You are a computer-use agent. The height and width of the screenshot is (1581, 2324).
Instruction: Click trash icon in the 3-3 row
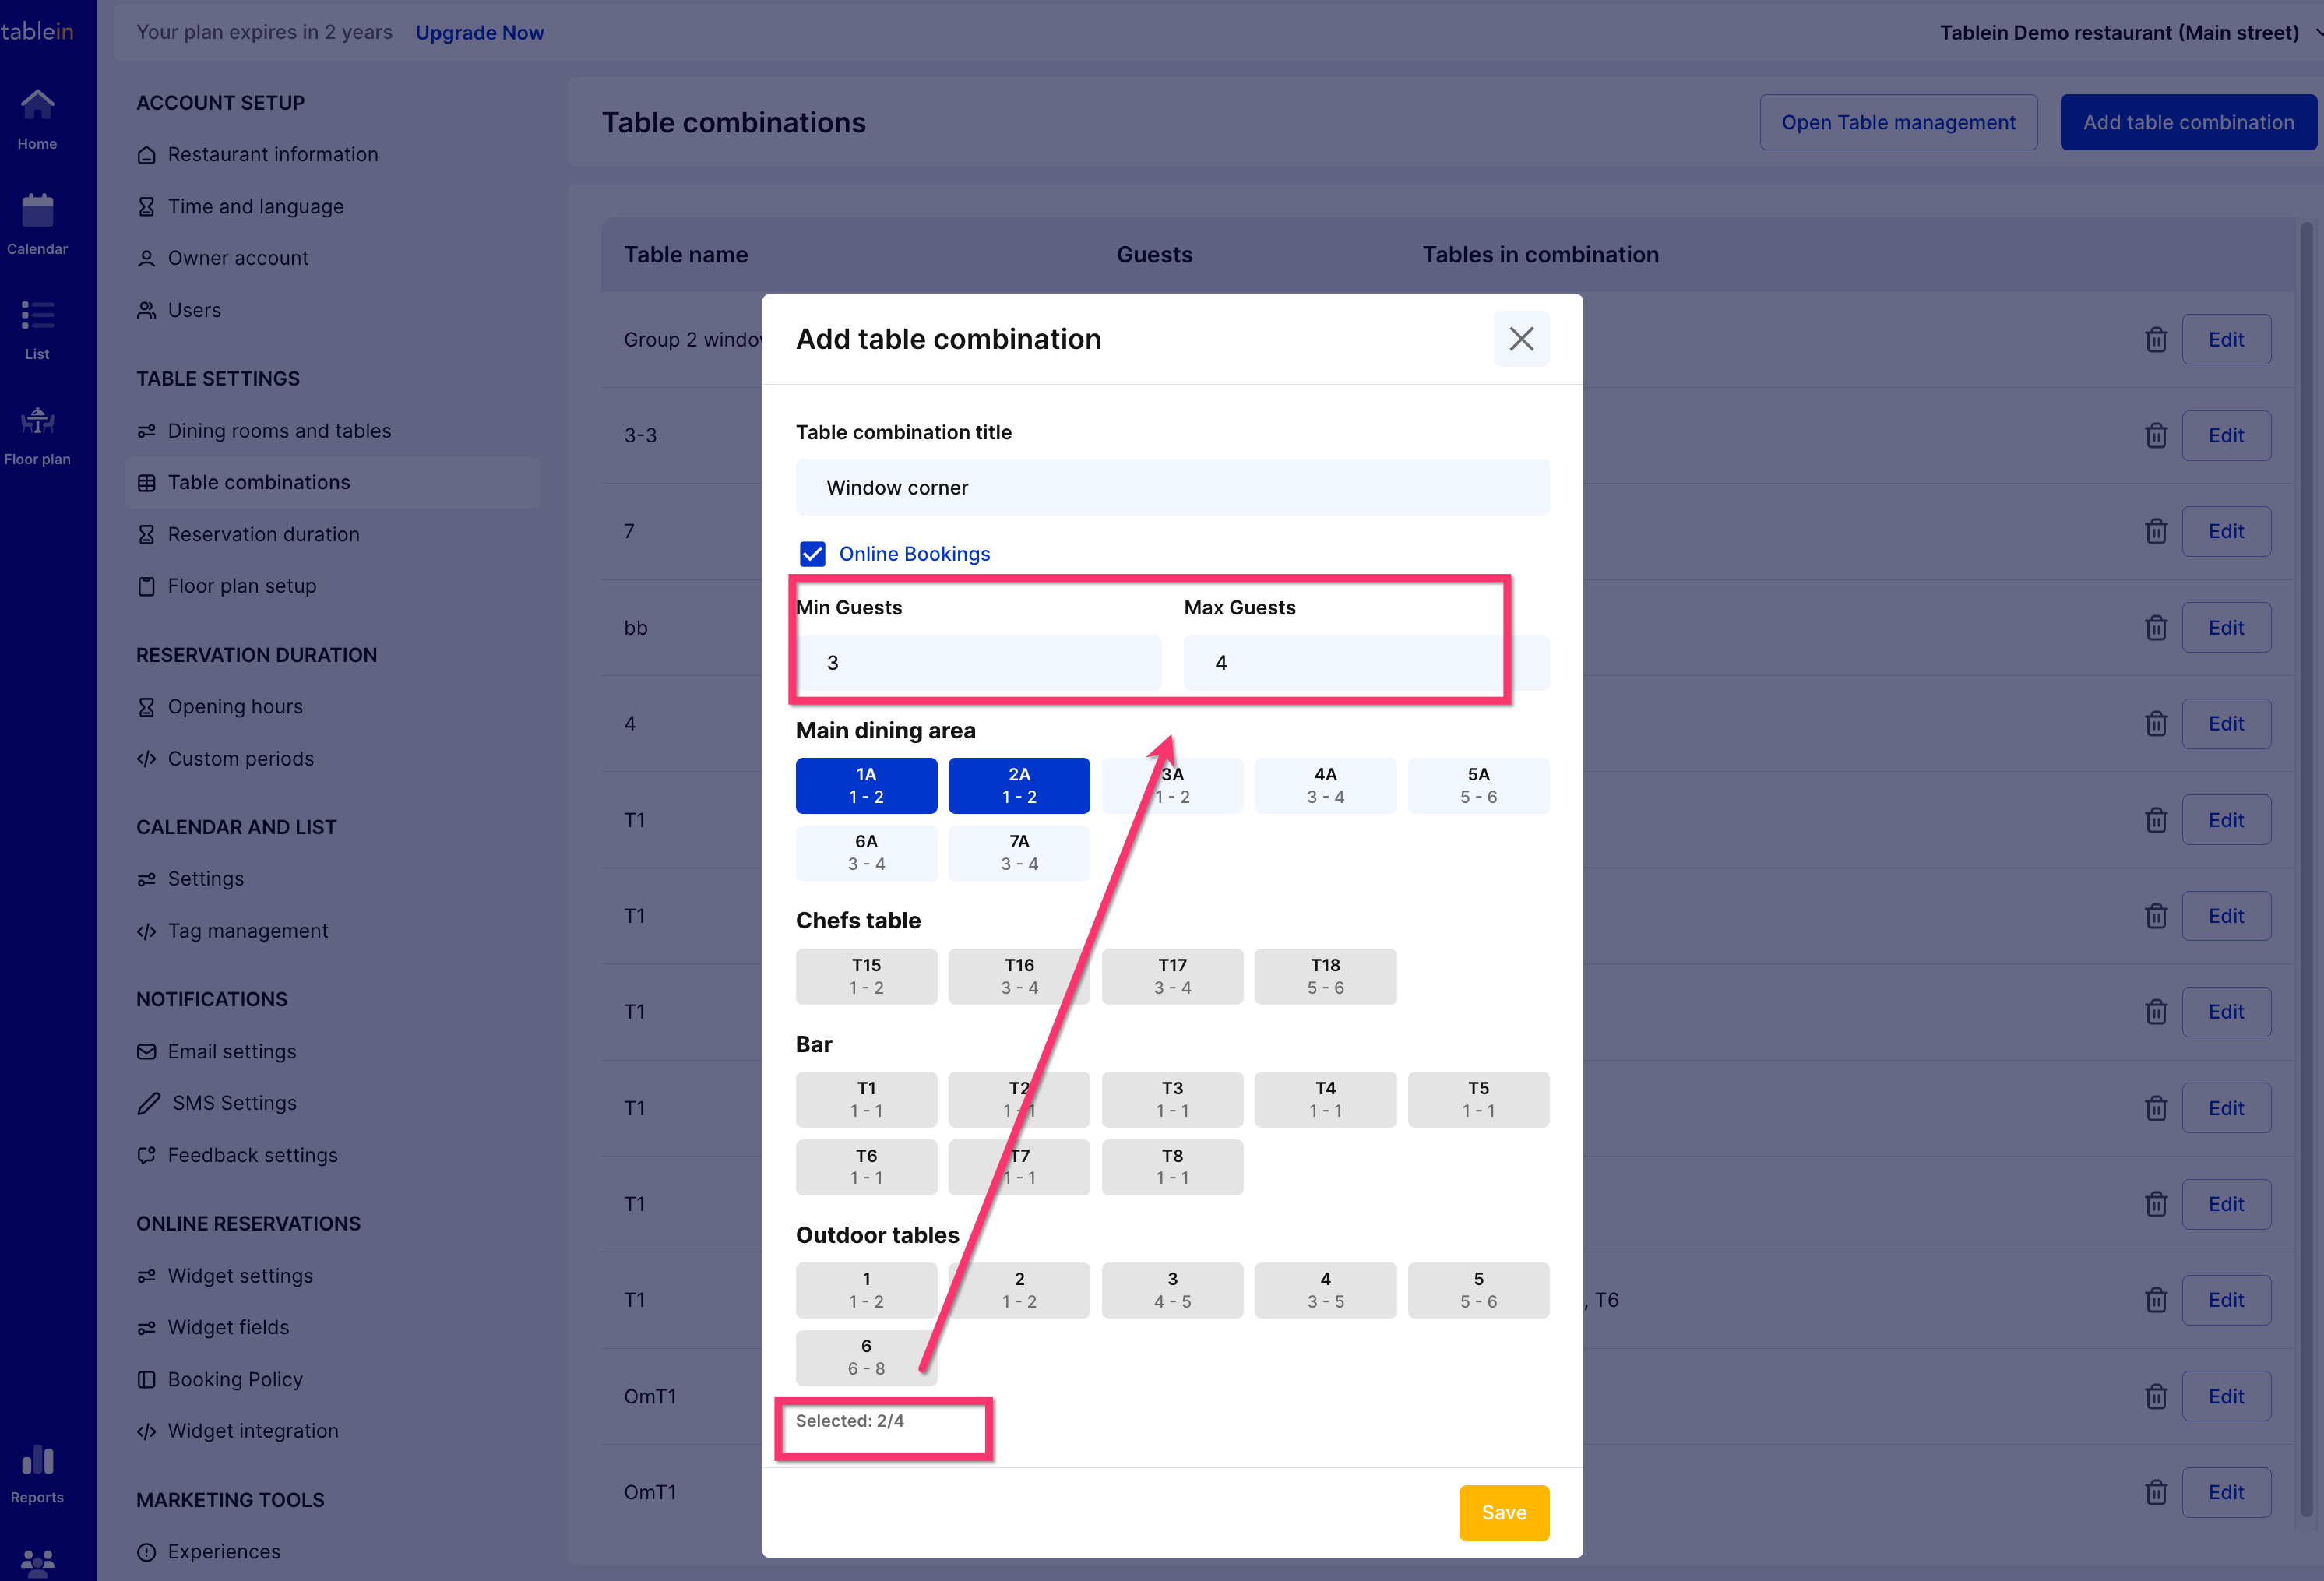pos(2156,436)
